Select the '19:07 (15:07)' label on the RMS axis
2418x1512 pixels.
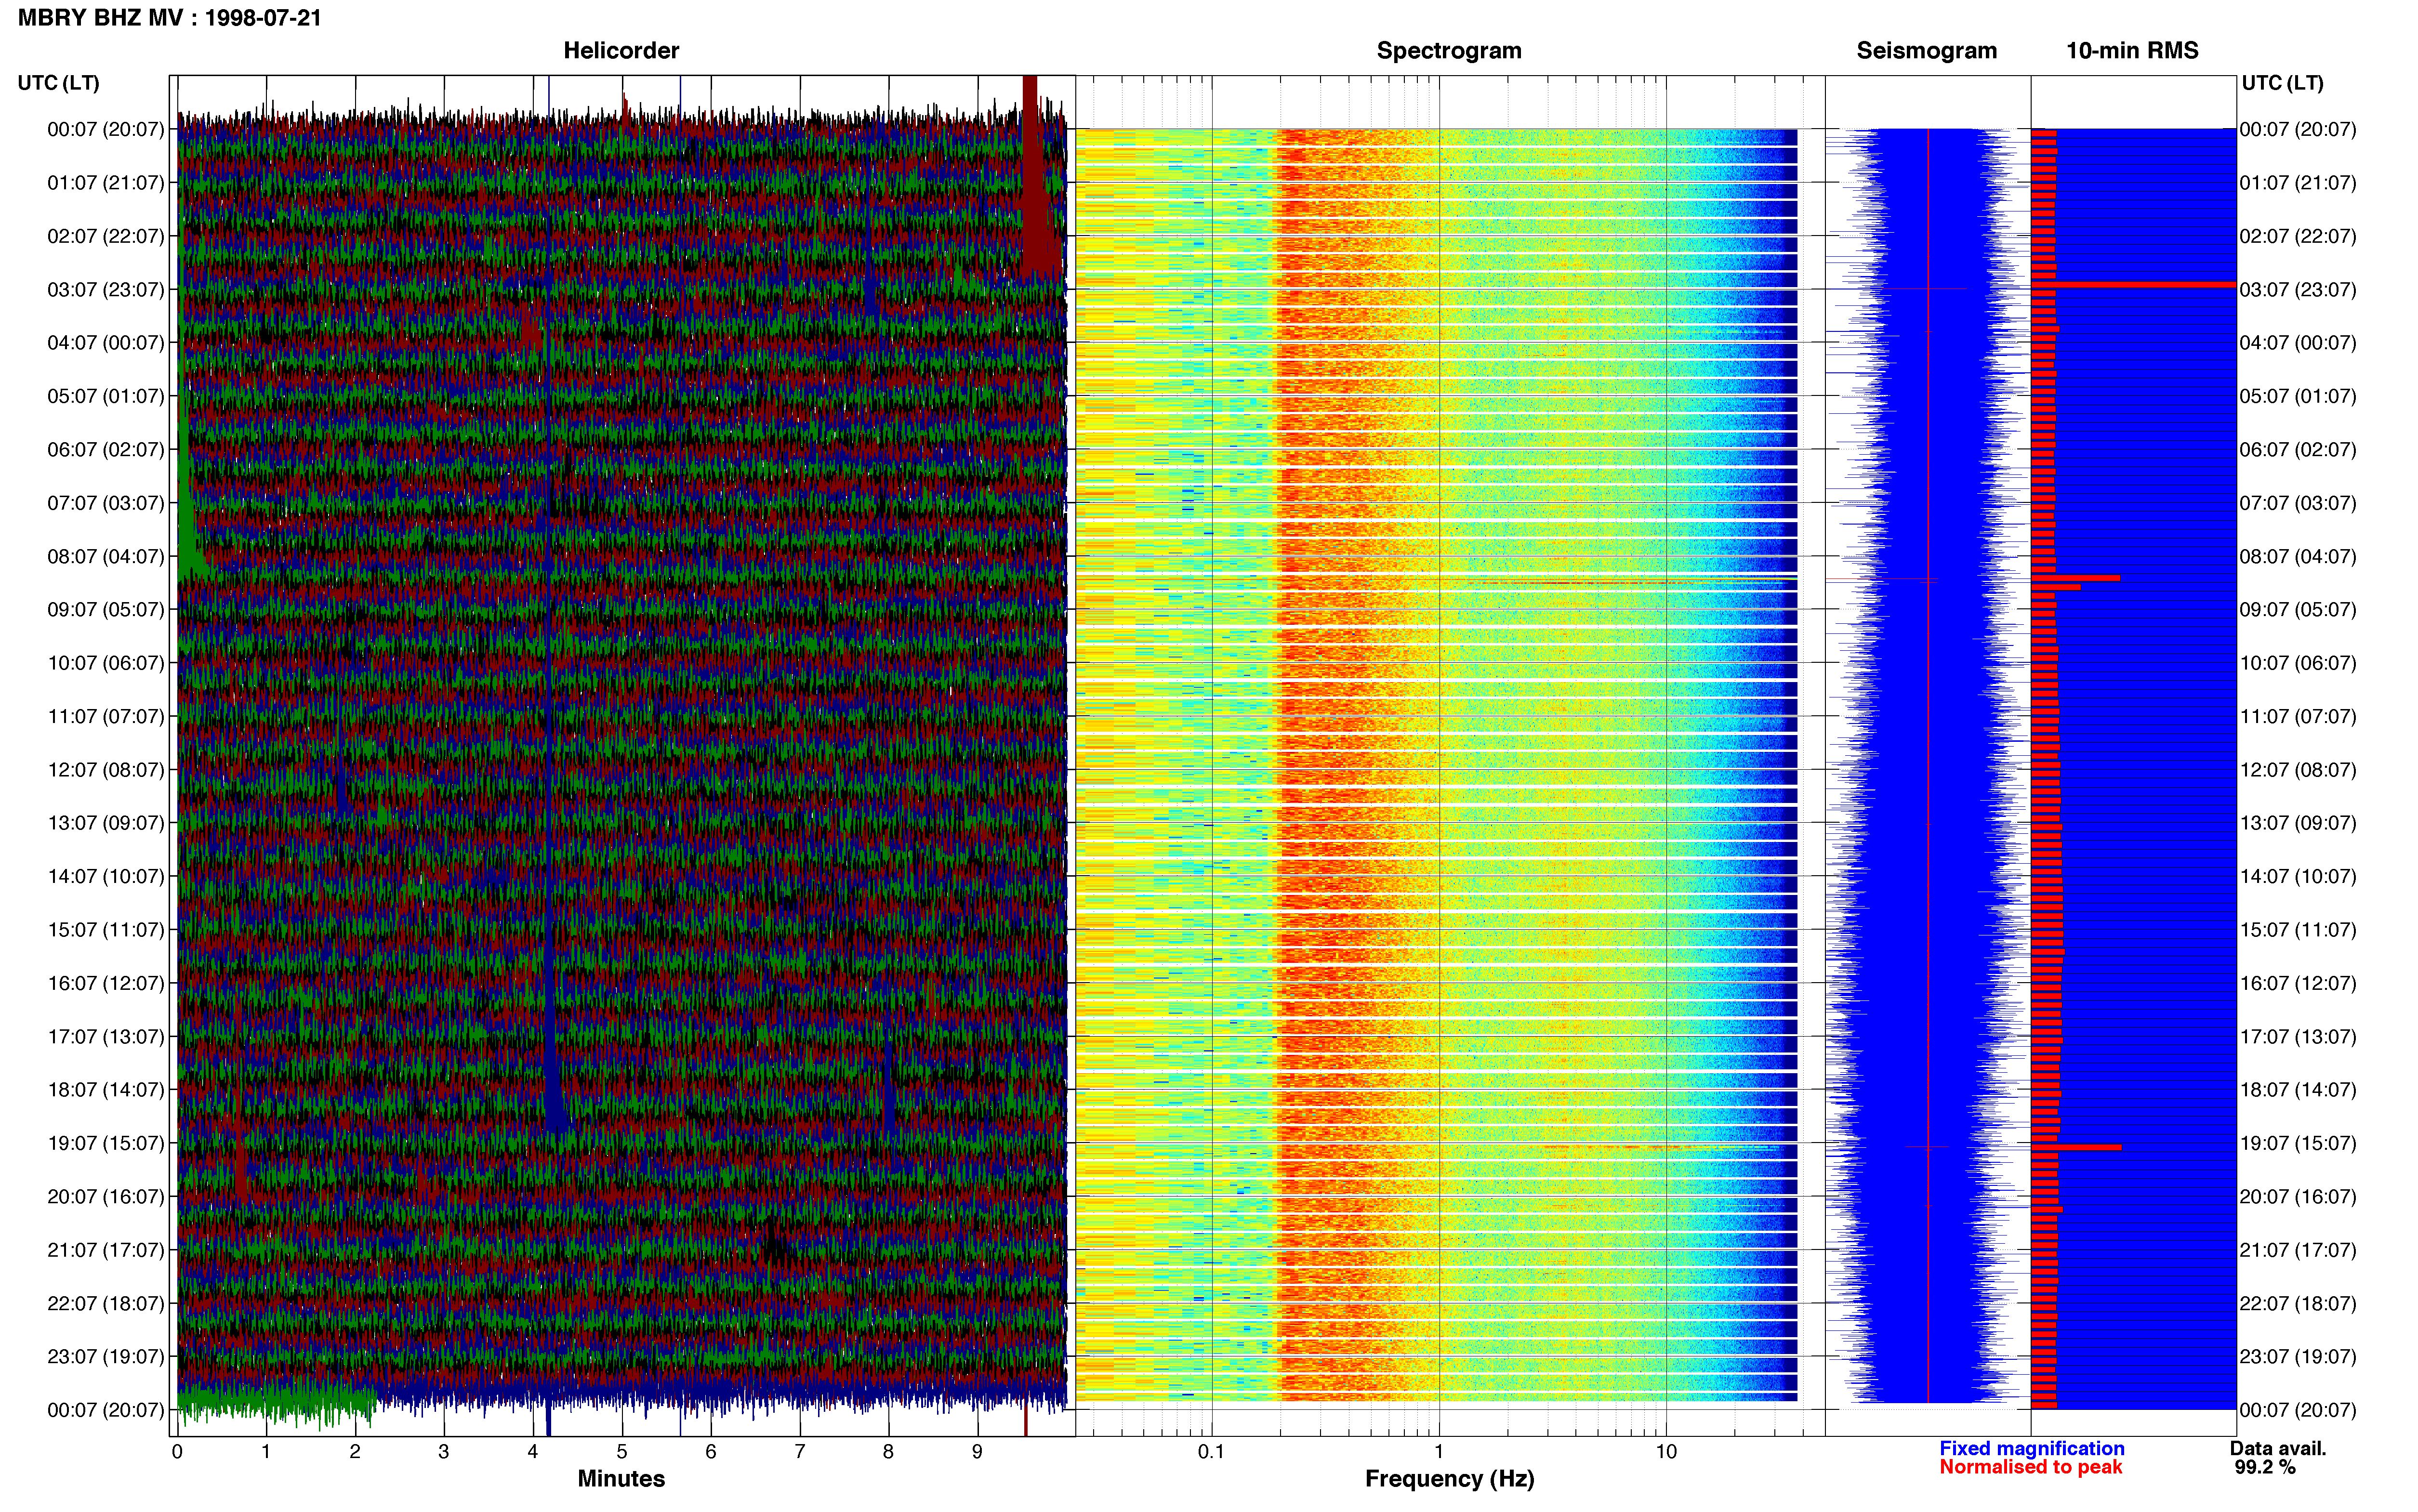pyautogui.click(x=2298, y=1144)
